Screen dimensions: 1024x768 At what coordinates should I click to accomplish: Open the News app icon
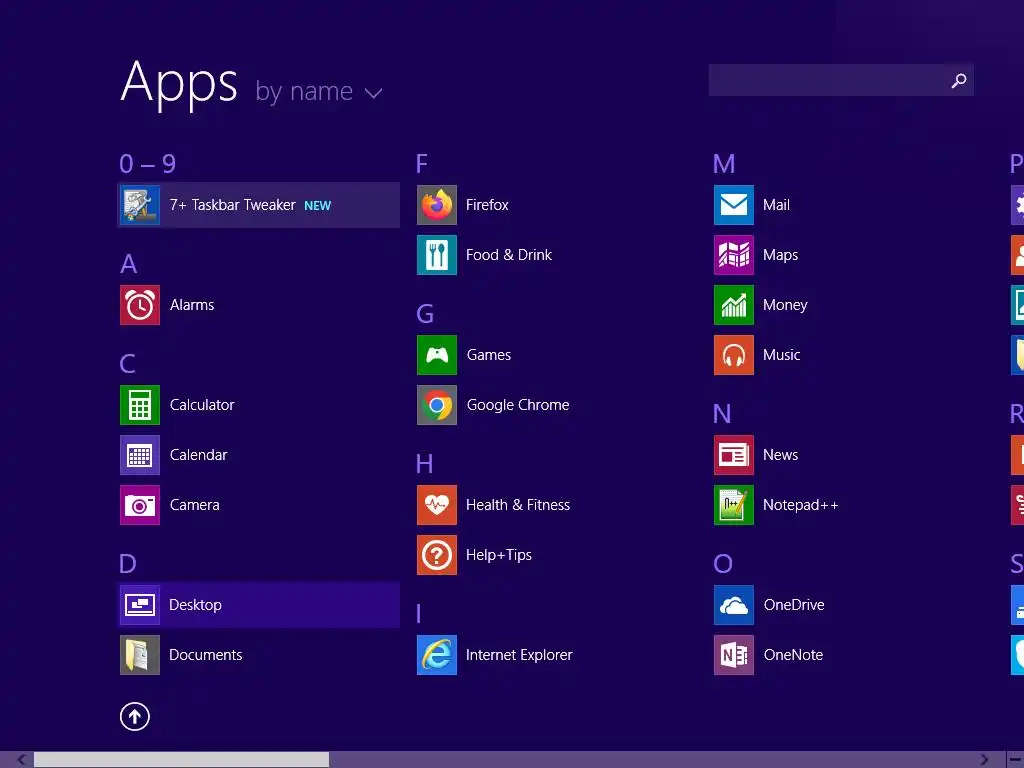coord(734,455)
